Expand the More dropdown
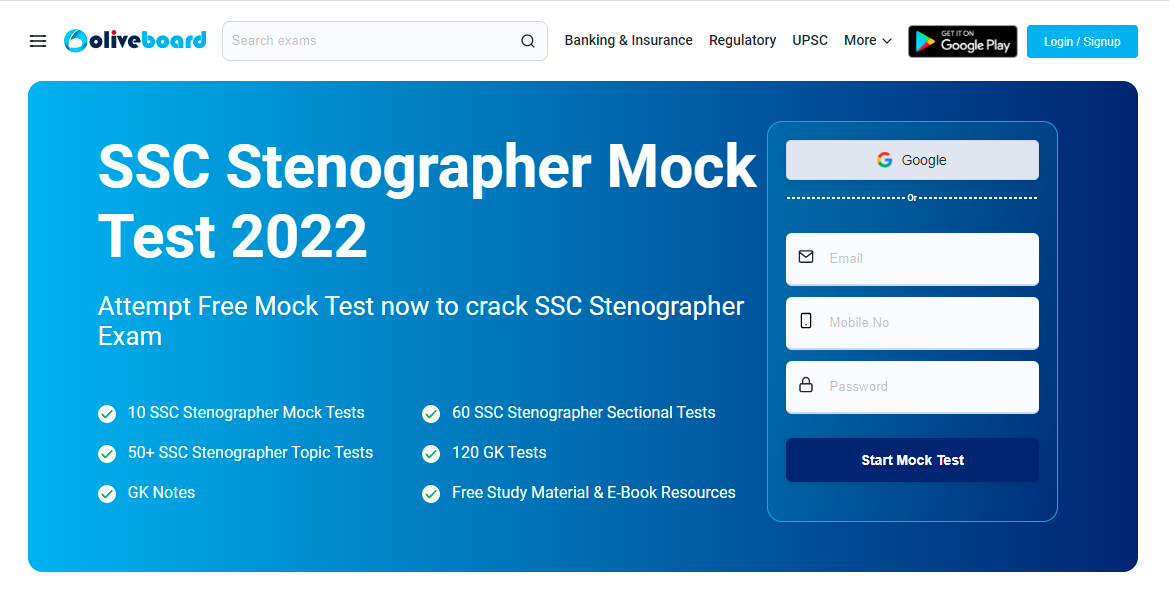Viewport: 1169px width, 609px height. click(x=868, y=40)
